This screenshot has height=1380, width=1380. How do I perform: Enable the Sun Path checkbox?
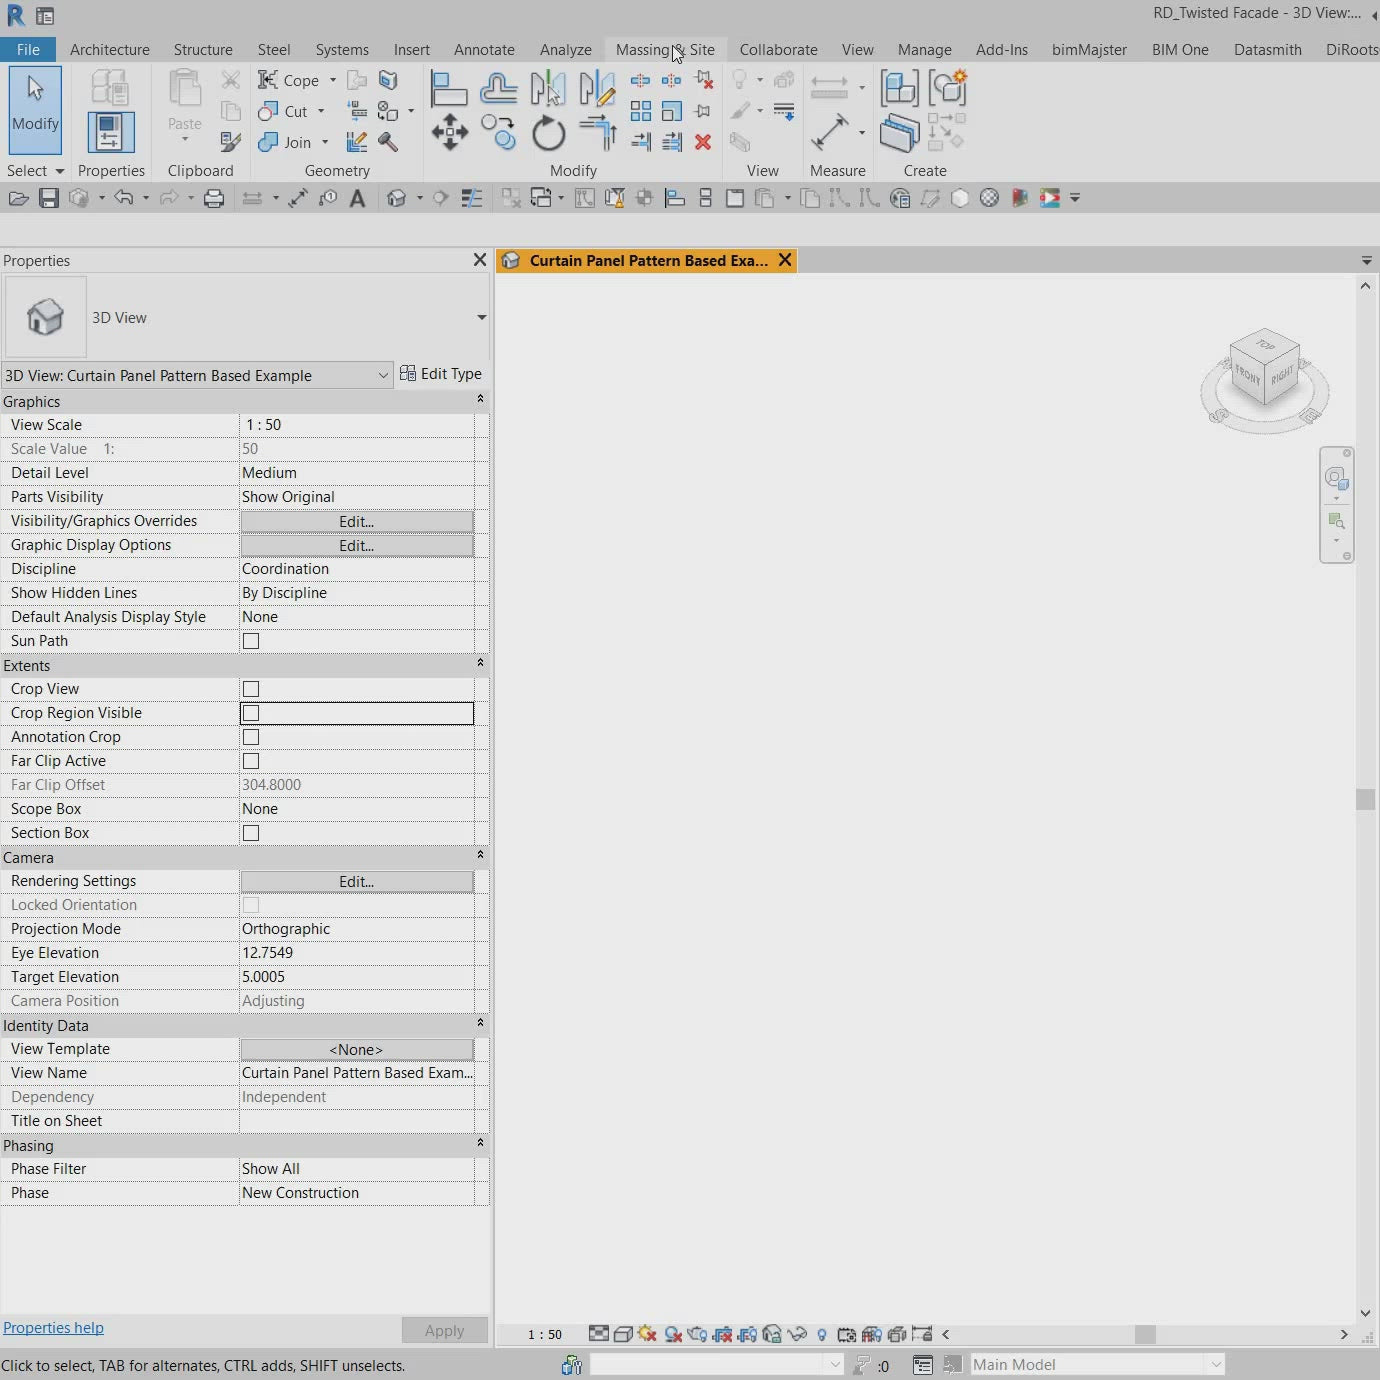(251, 641)
